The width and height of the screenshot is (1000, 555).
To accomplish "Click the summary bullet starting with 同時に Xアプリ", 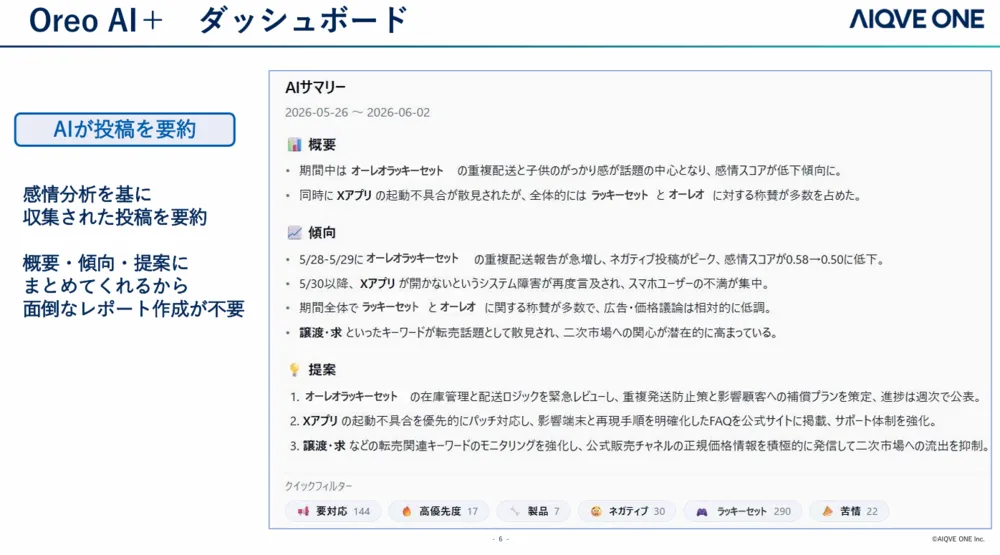I will coord(580,195).
